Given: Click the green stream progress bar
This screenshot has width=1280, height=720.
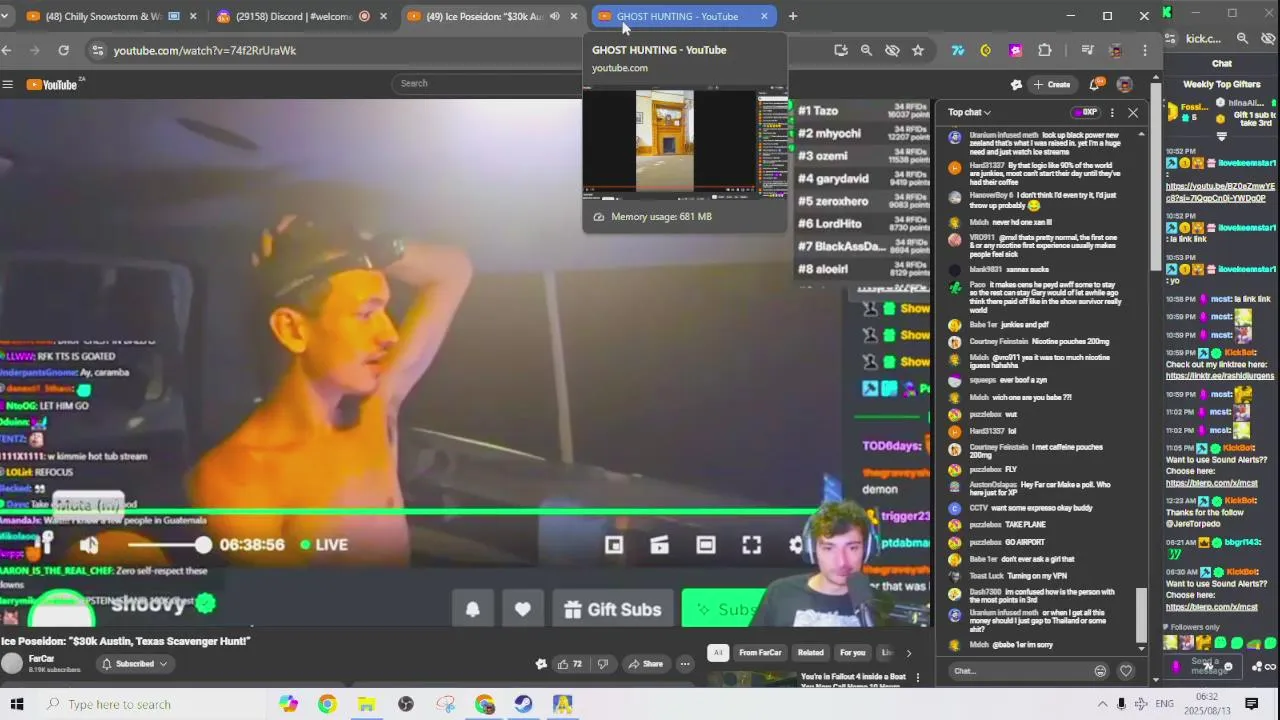Looking at the screenshot, I should click(410, 513).
